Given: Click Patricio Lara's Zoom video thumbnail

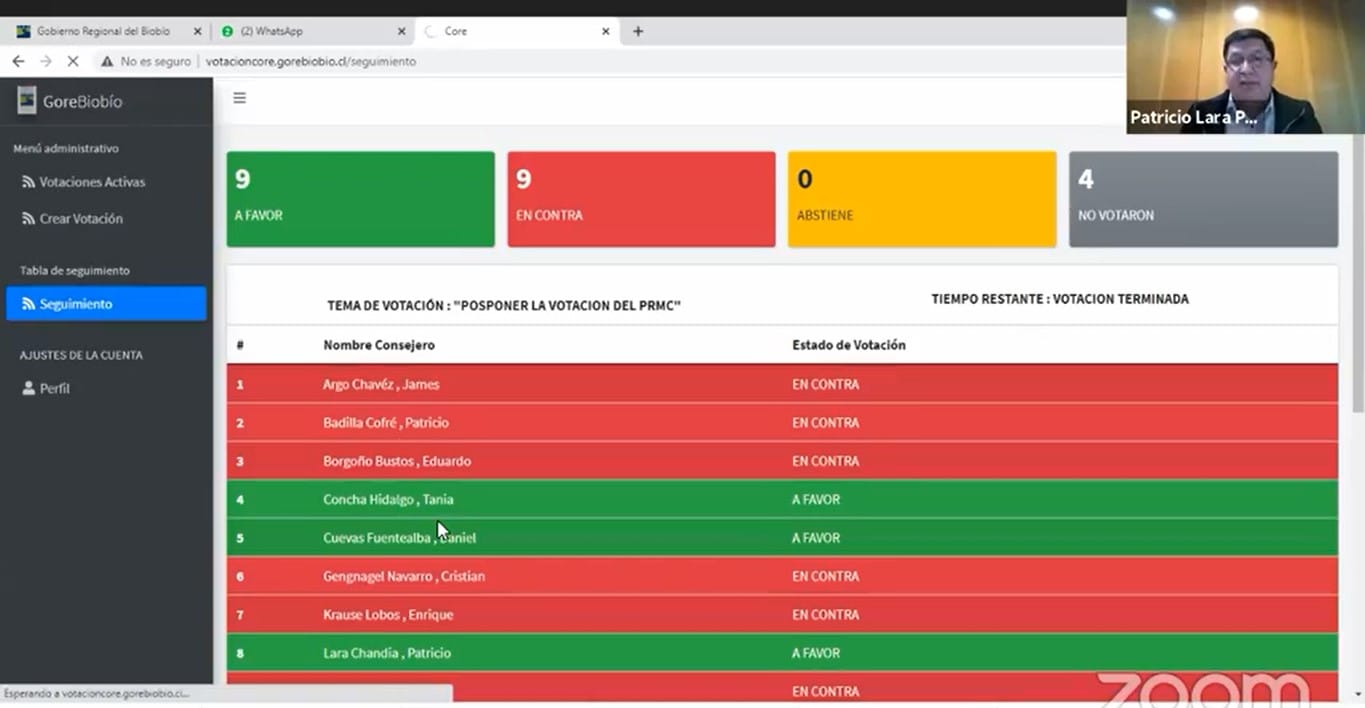Looking at the screenshot, I should (1245, 66).
